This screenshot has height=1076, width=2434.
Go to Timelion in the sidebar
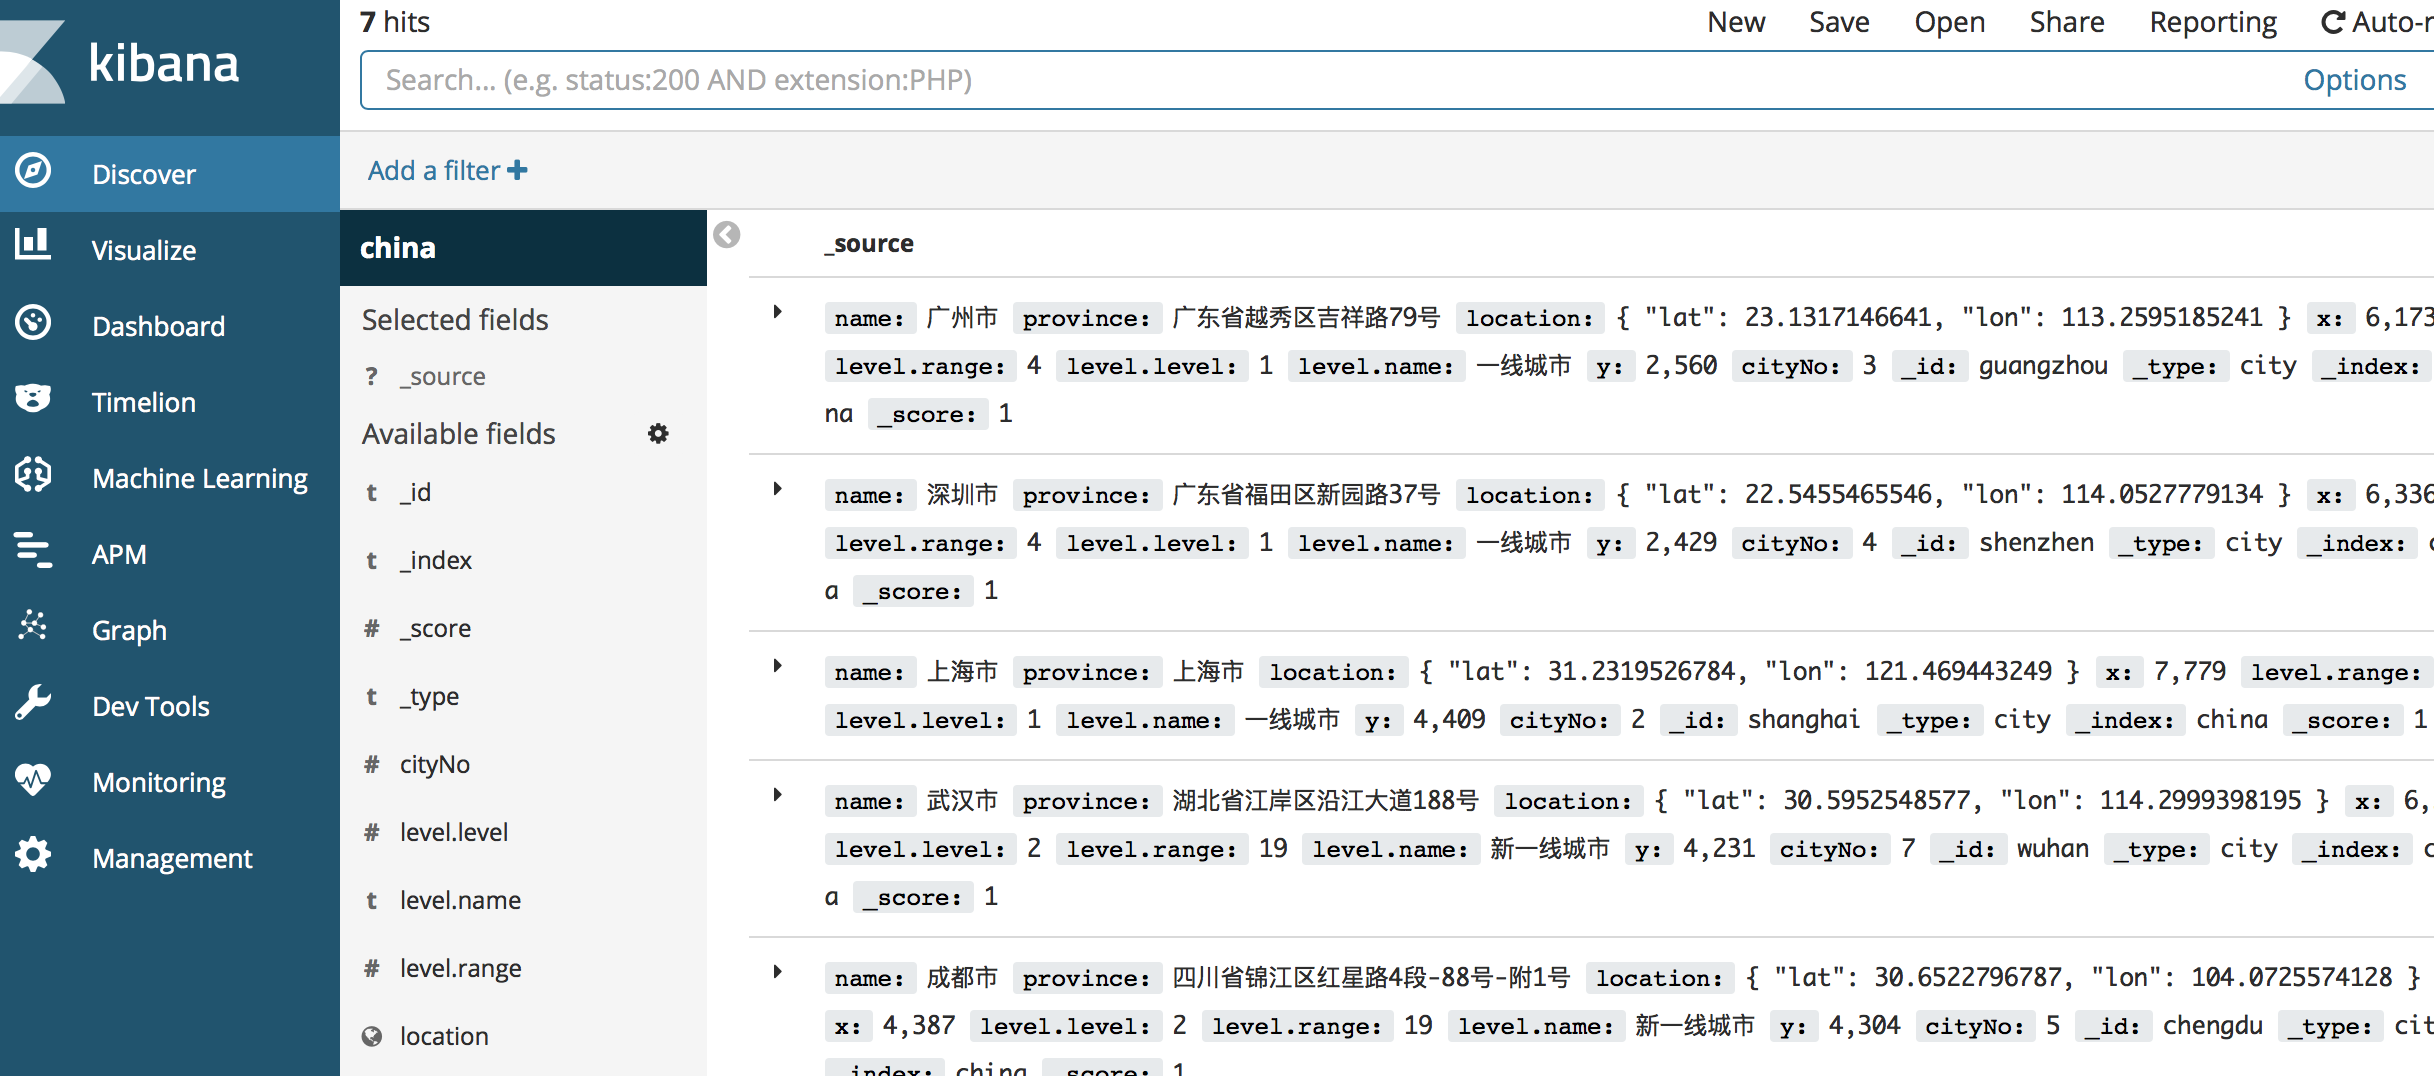pos(170,402)
